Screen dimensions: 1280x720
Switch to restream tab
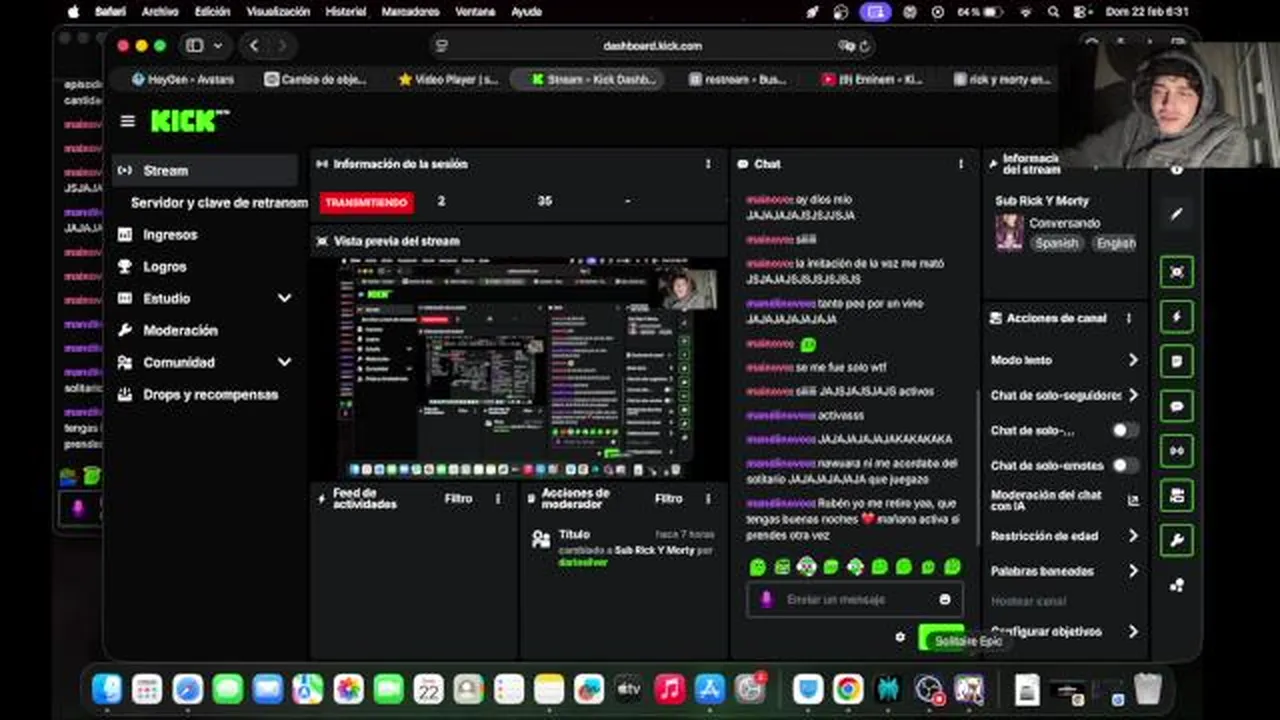point(737,79)
